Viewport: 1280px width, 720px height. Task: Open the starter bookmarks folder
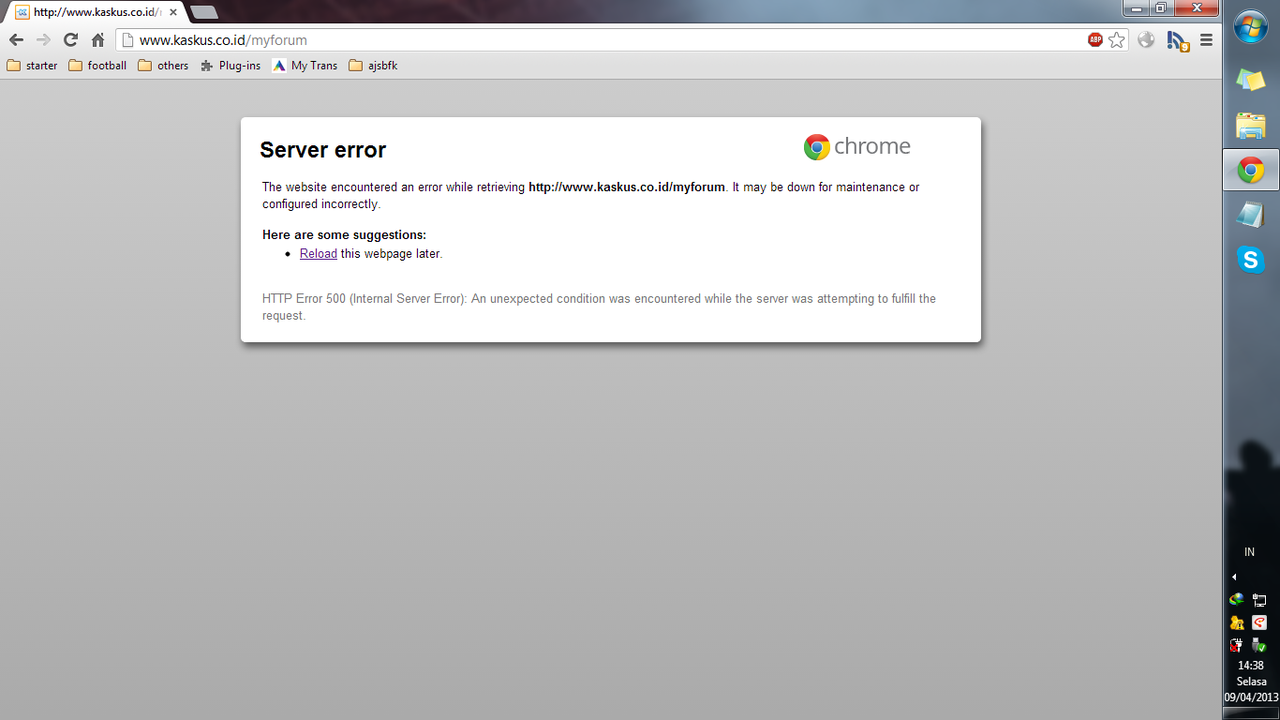(32, 66)
